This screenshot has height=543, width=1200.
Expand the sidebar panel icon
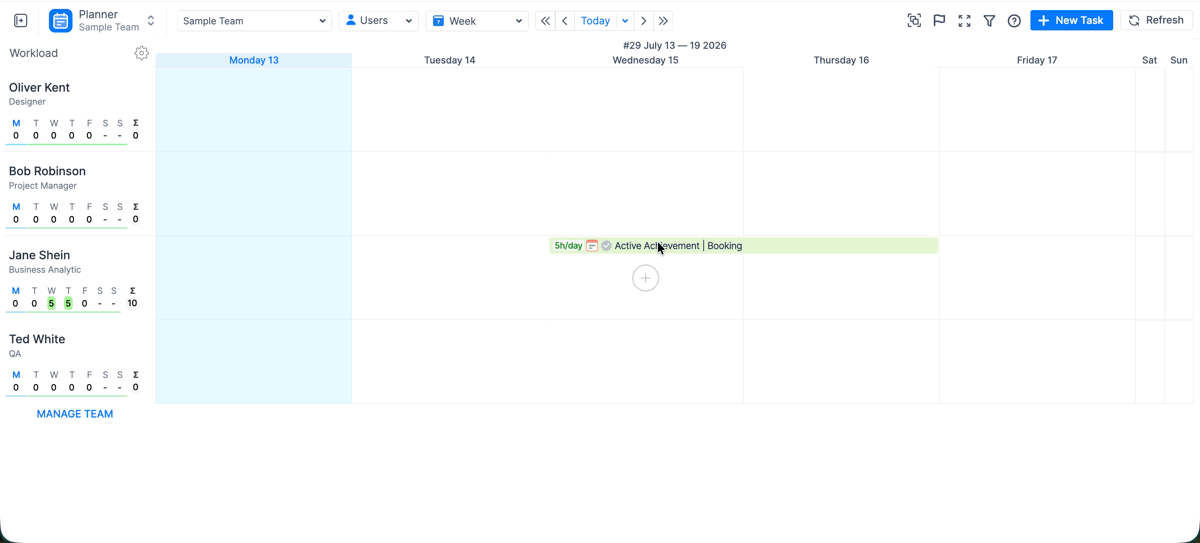[x=20, y=20]
